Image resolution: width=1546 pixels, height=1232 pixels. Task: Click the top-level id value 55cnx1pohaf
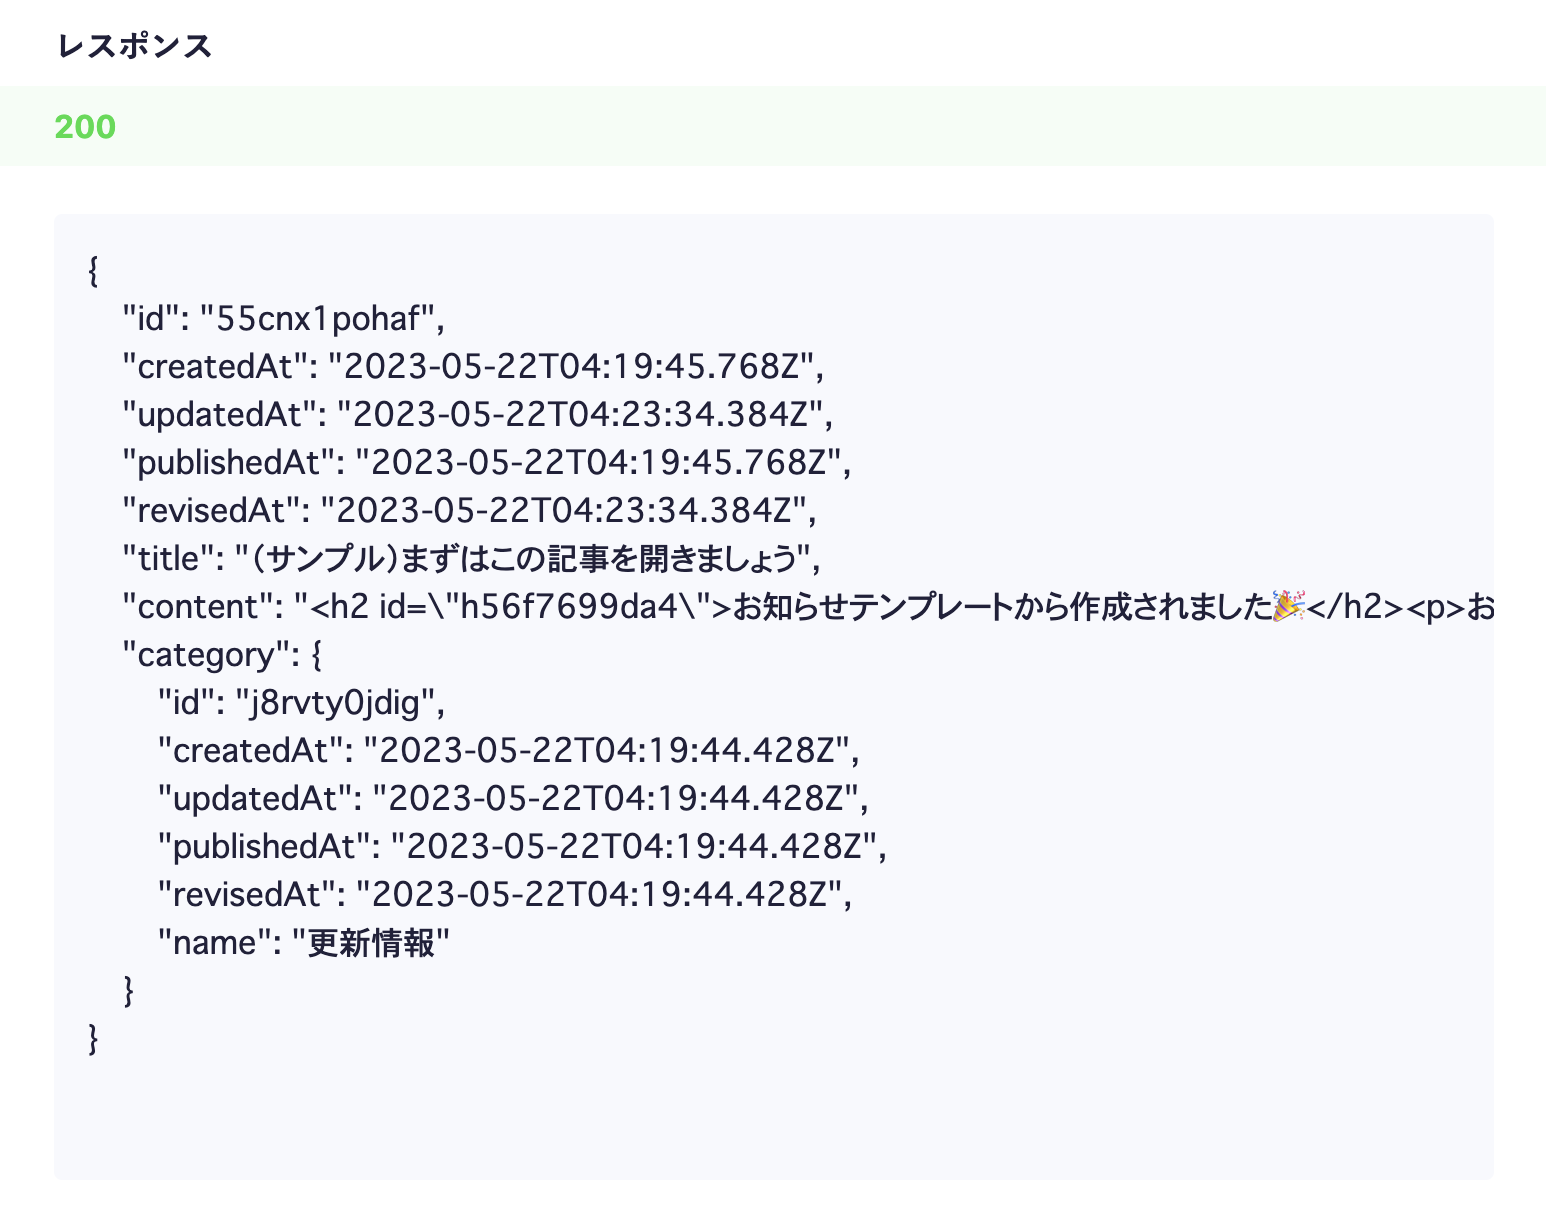point(320,319)
